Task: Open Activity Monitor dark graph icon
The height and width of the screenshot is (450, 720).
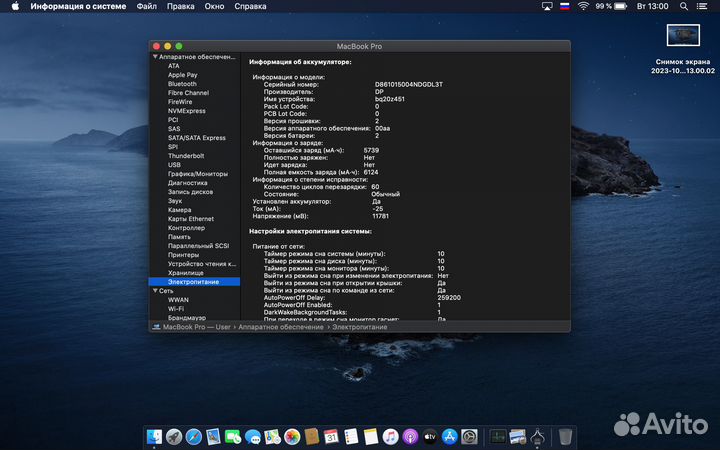Action: pyautogui.click(x=498, y=437)
